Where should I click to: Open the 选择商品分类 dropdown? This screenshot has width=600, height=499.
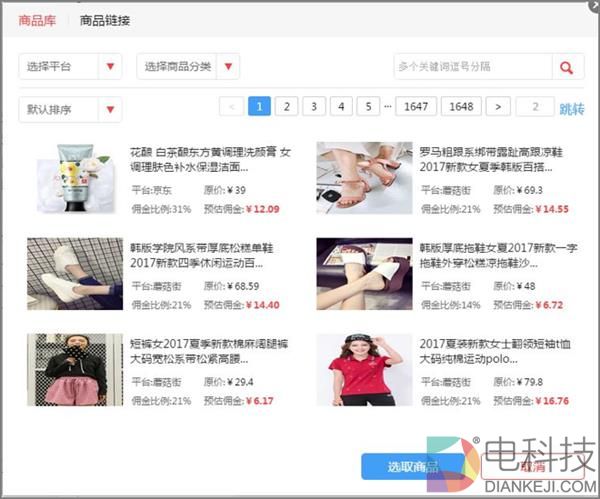click(188, 67)
